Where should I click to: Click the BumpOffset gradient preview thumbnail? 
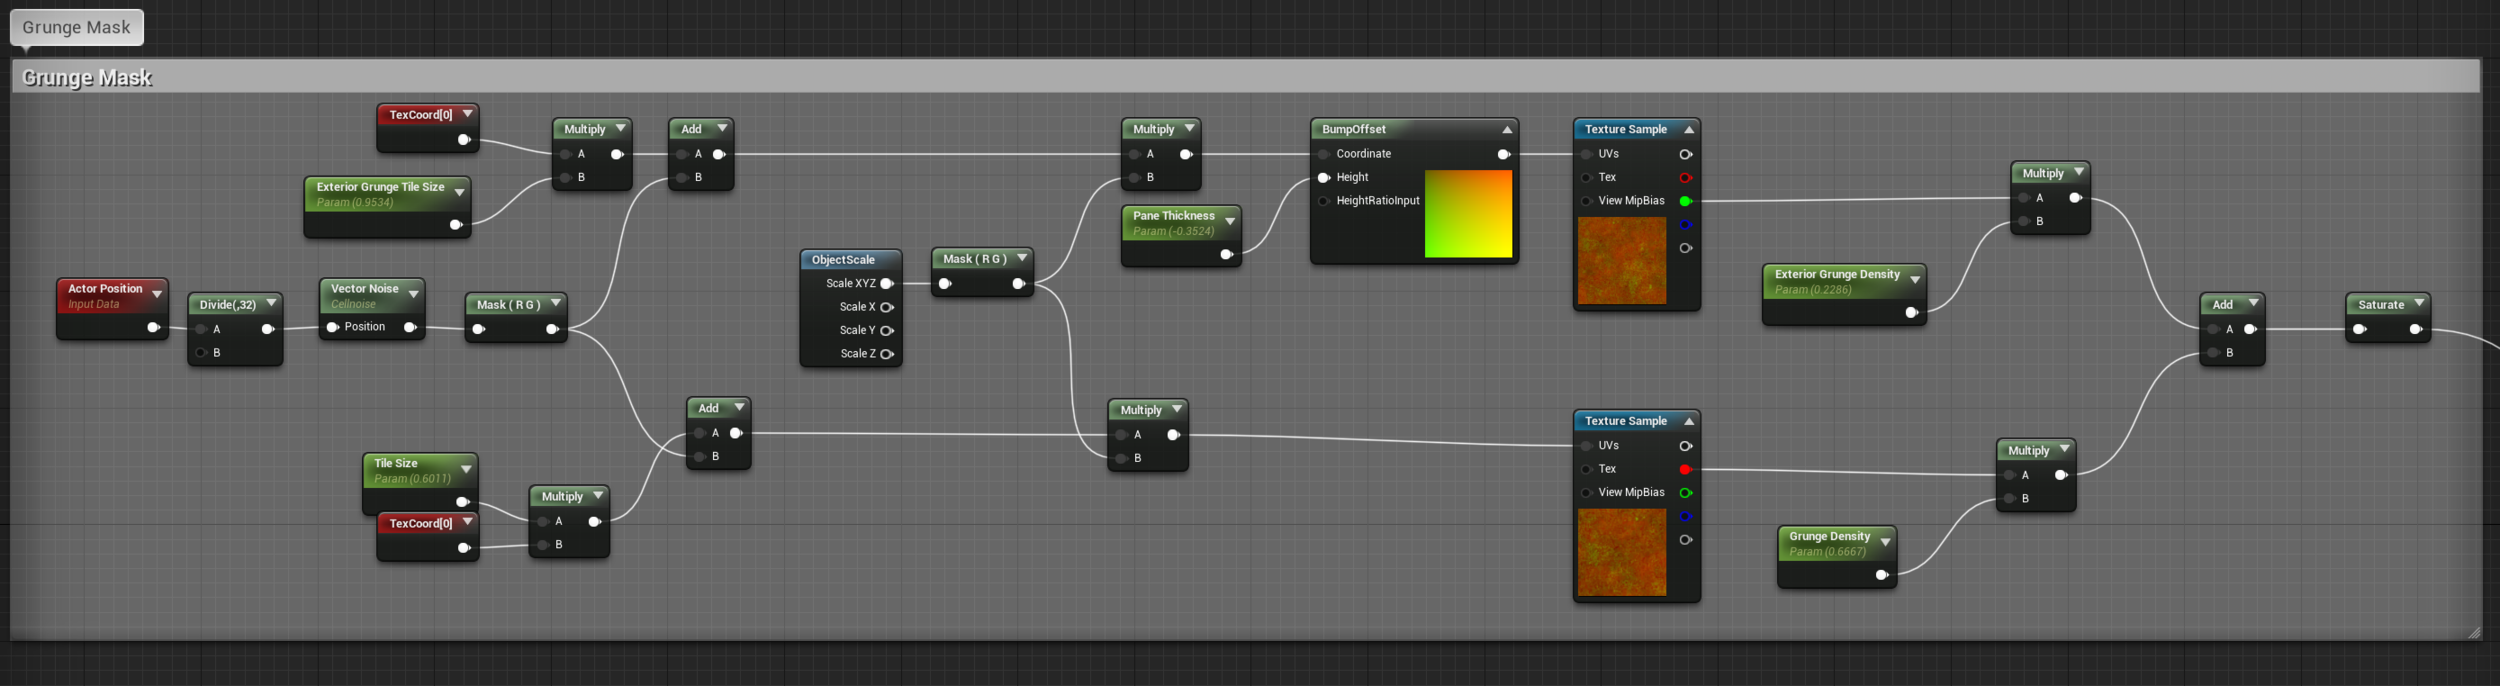(x=1468, y=214)
